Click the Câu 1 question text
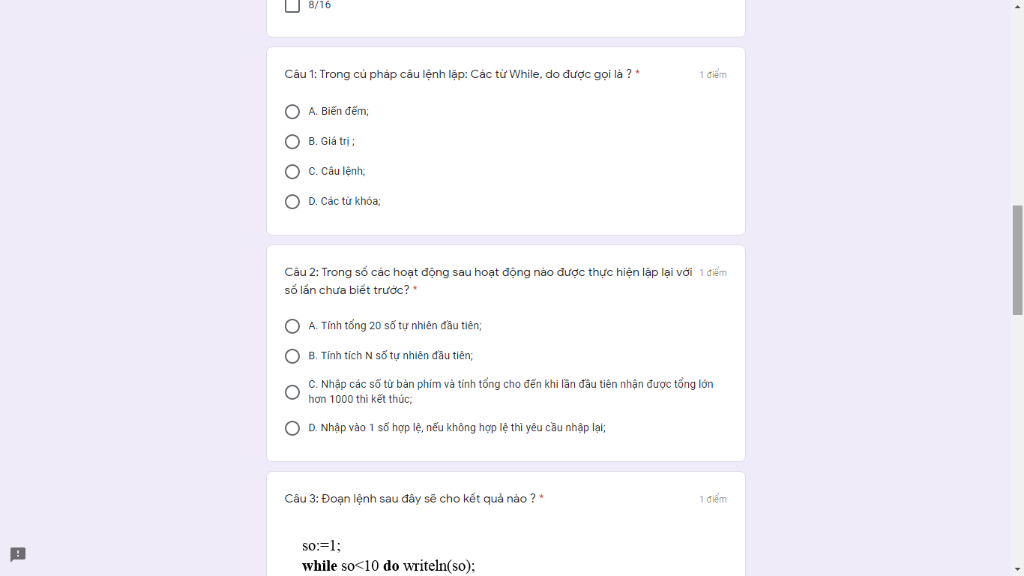Screen dimensions: 1024x576 [x=458, y=74]
